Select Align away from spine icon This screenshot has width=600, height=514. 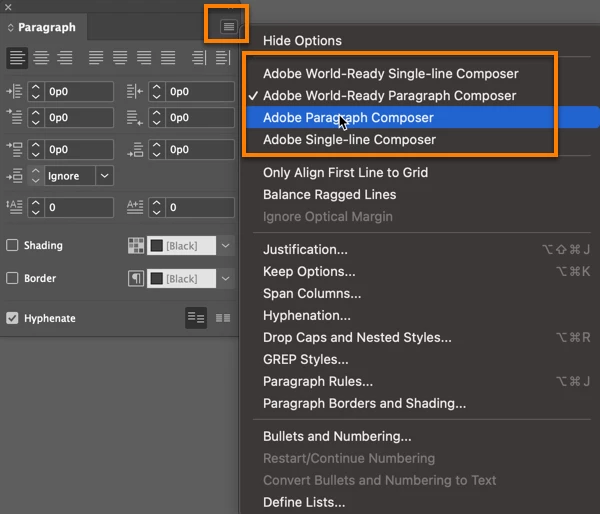tap(223, 58)
